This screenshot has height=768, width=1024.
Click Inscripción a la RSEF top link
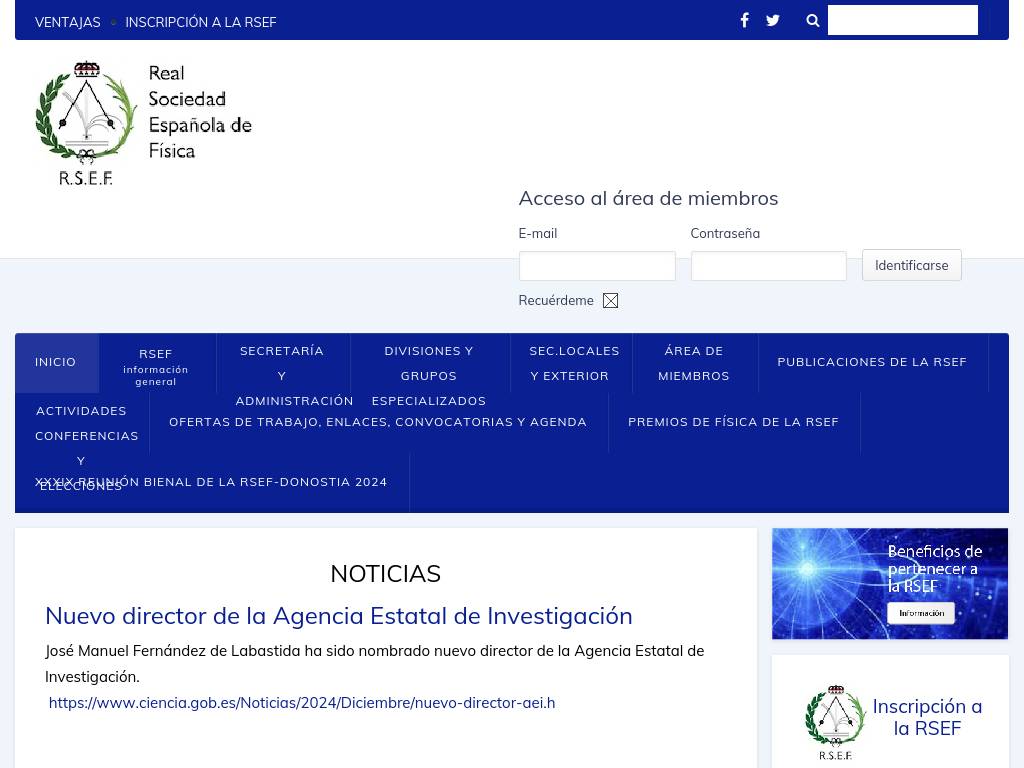200,22
